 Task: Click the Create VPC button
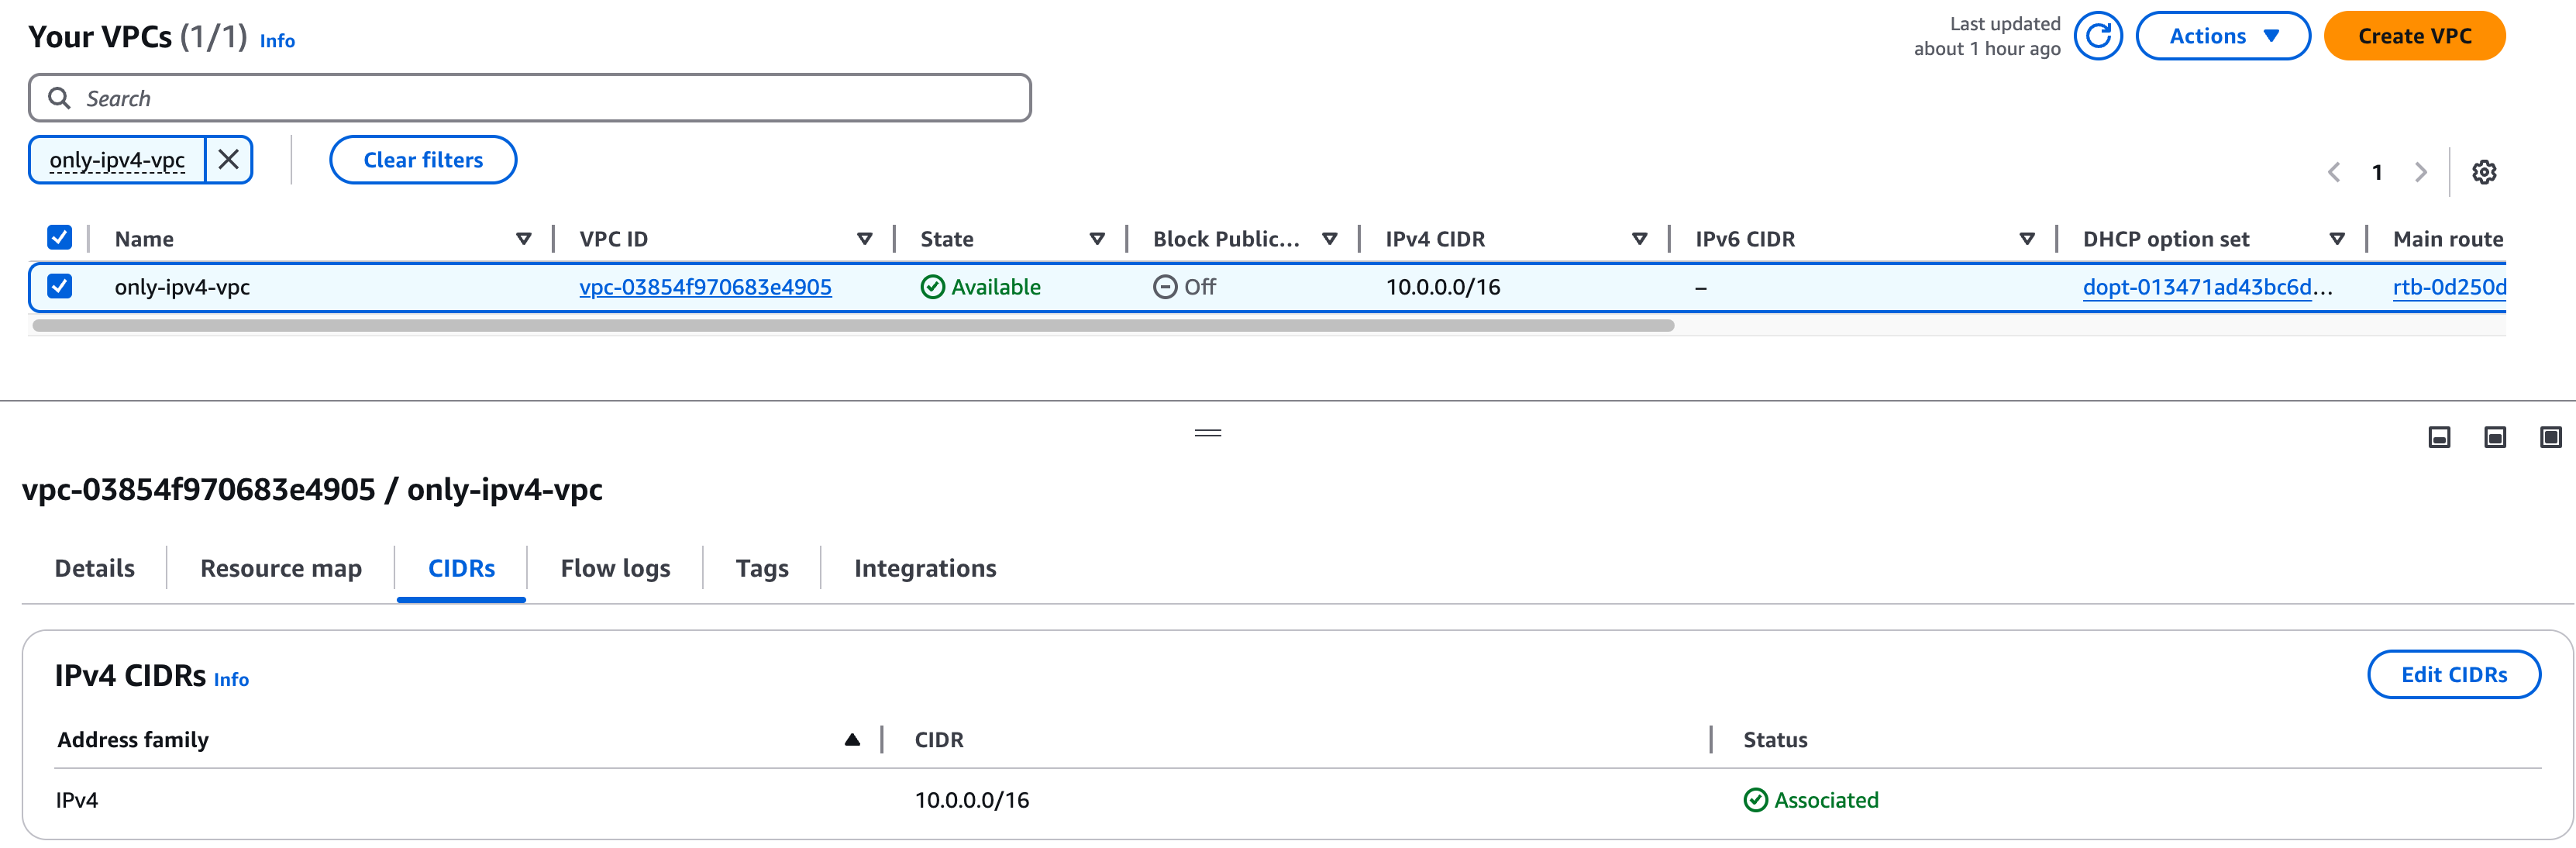point(2414,36)
